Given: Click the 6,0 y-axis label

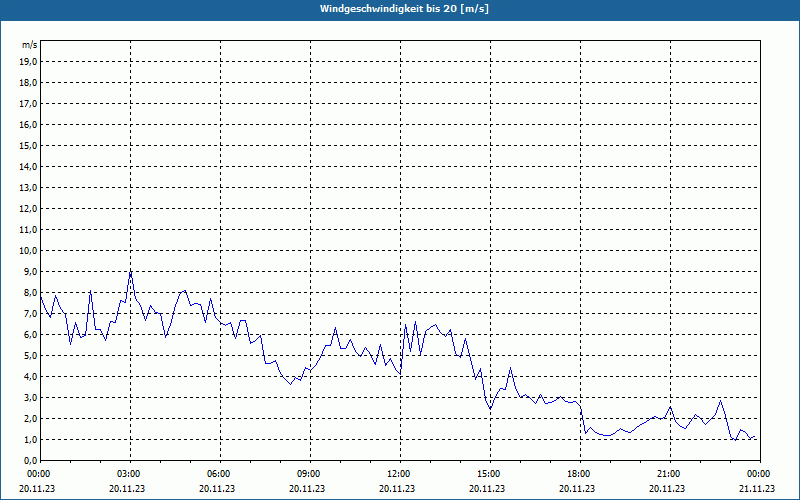Looking at the screenshot, I should pyautogui.click(x=30, y=335).
